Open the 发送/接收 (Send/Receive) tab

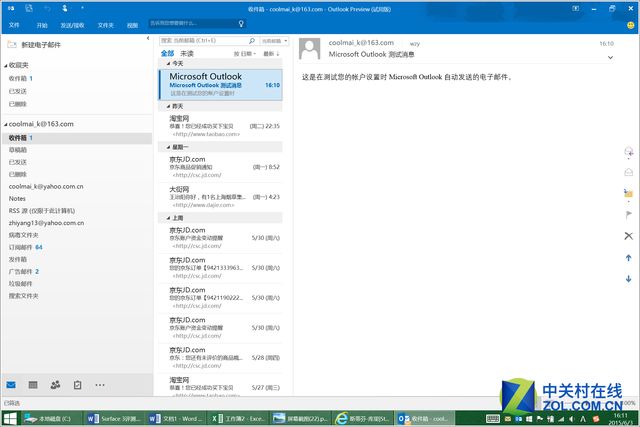(x=72, y=25)
